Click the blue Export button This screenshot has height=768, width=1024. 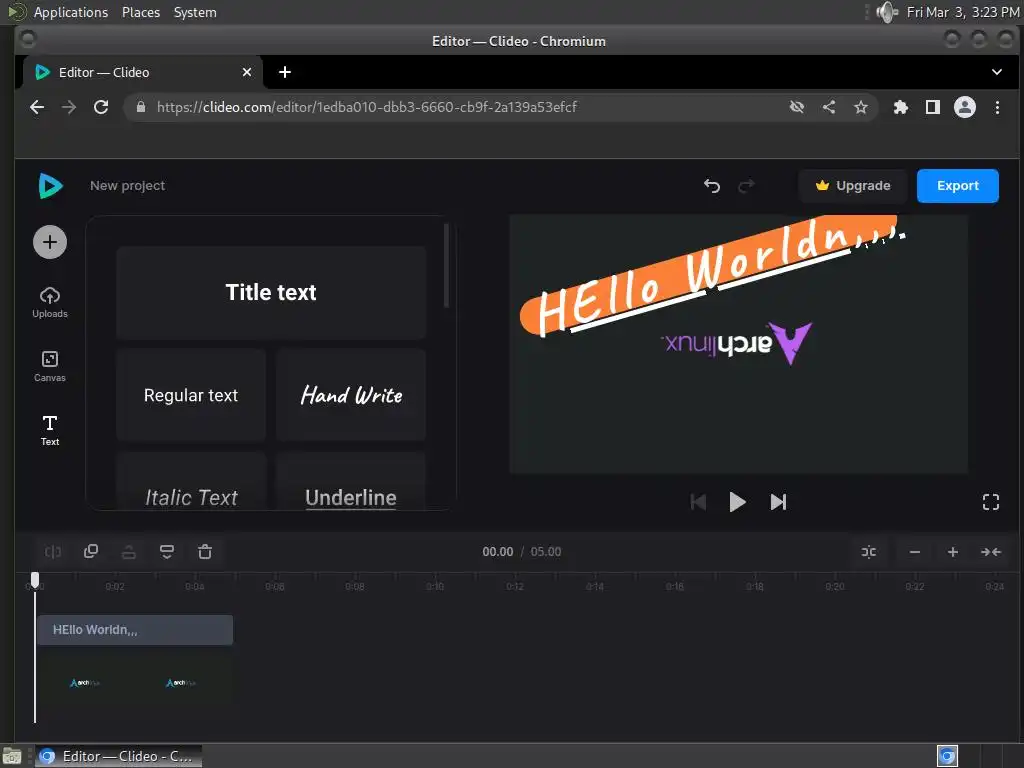957,185
